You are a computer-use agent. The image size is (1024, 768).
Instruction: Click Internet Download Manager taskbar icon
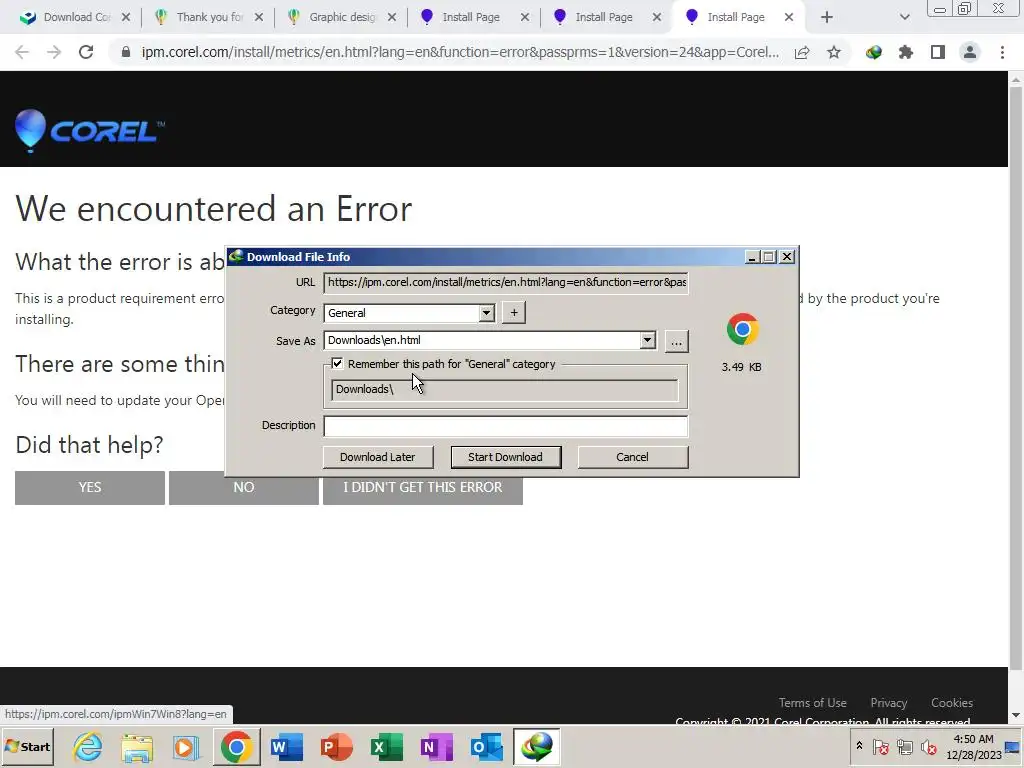537,746
